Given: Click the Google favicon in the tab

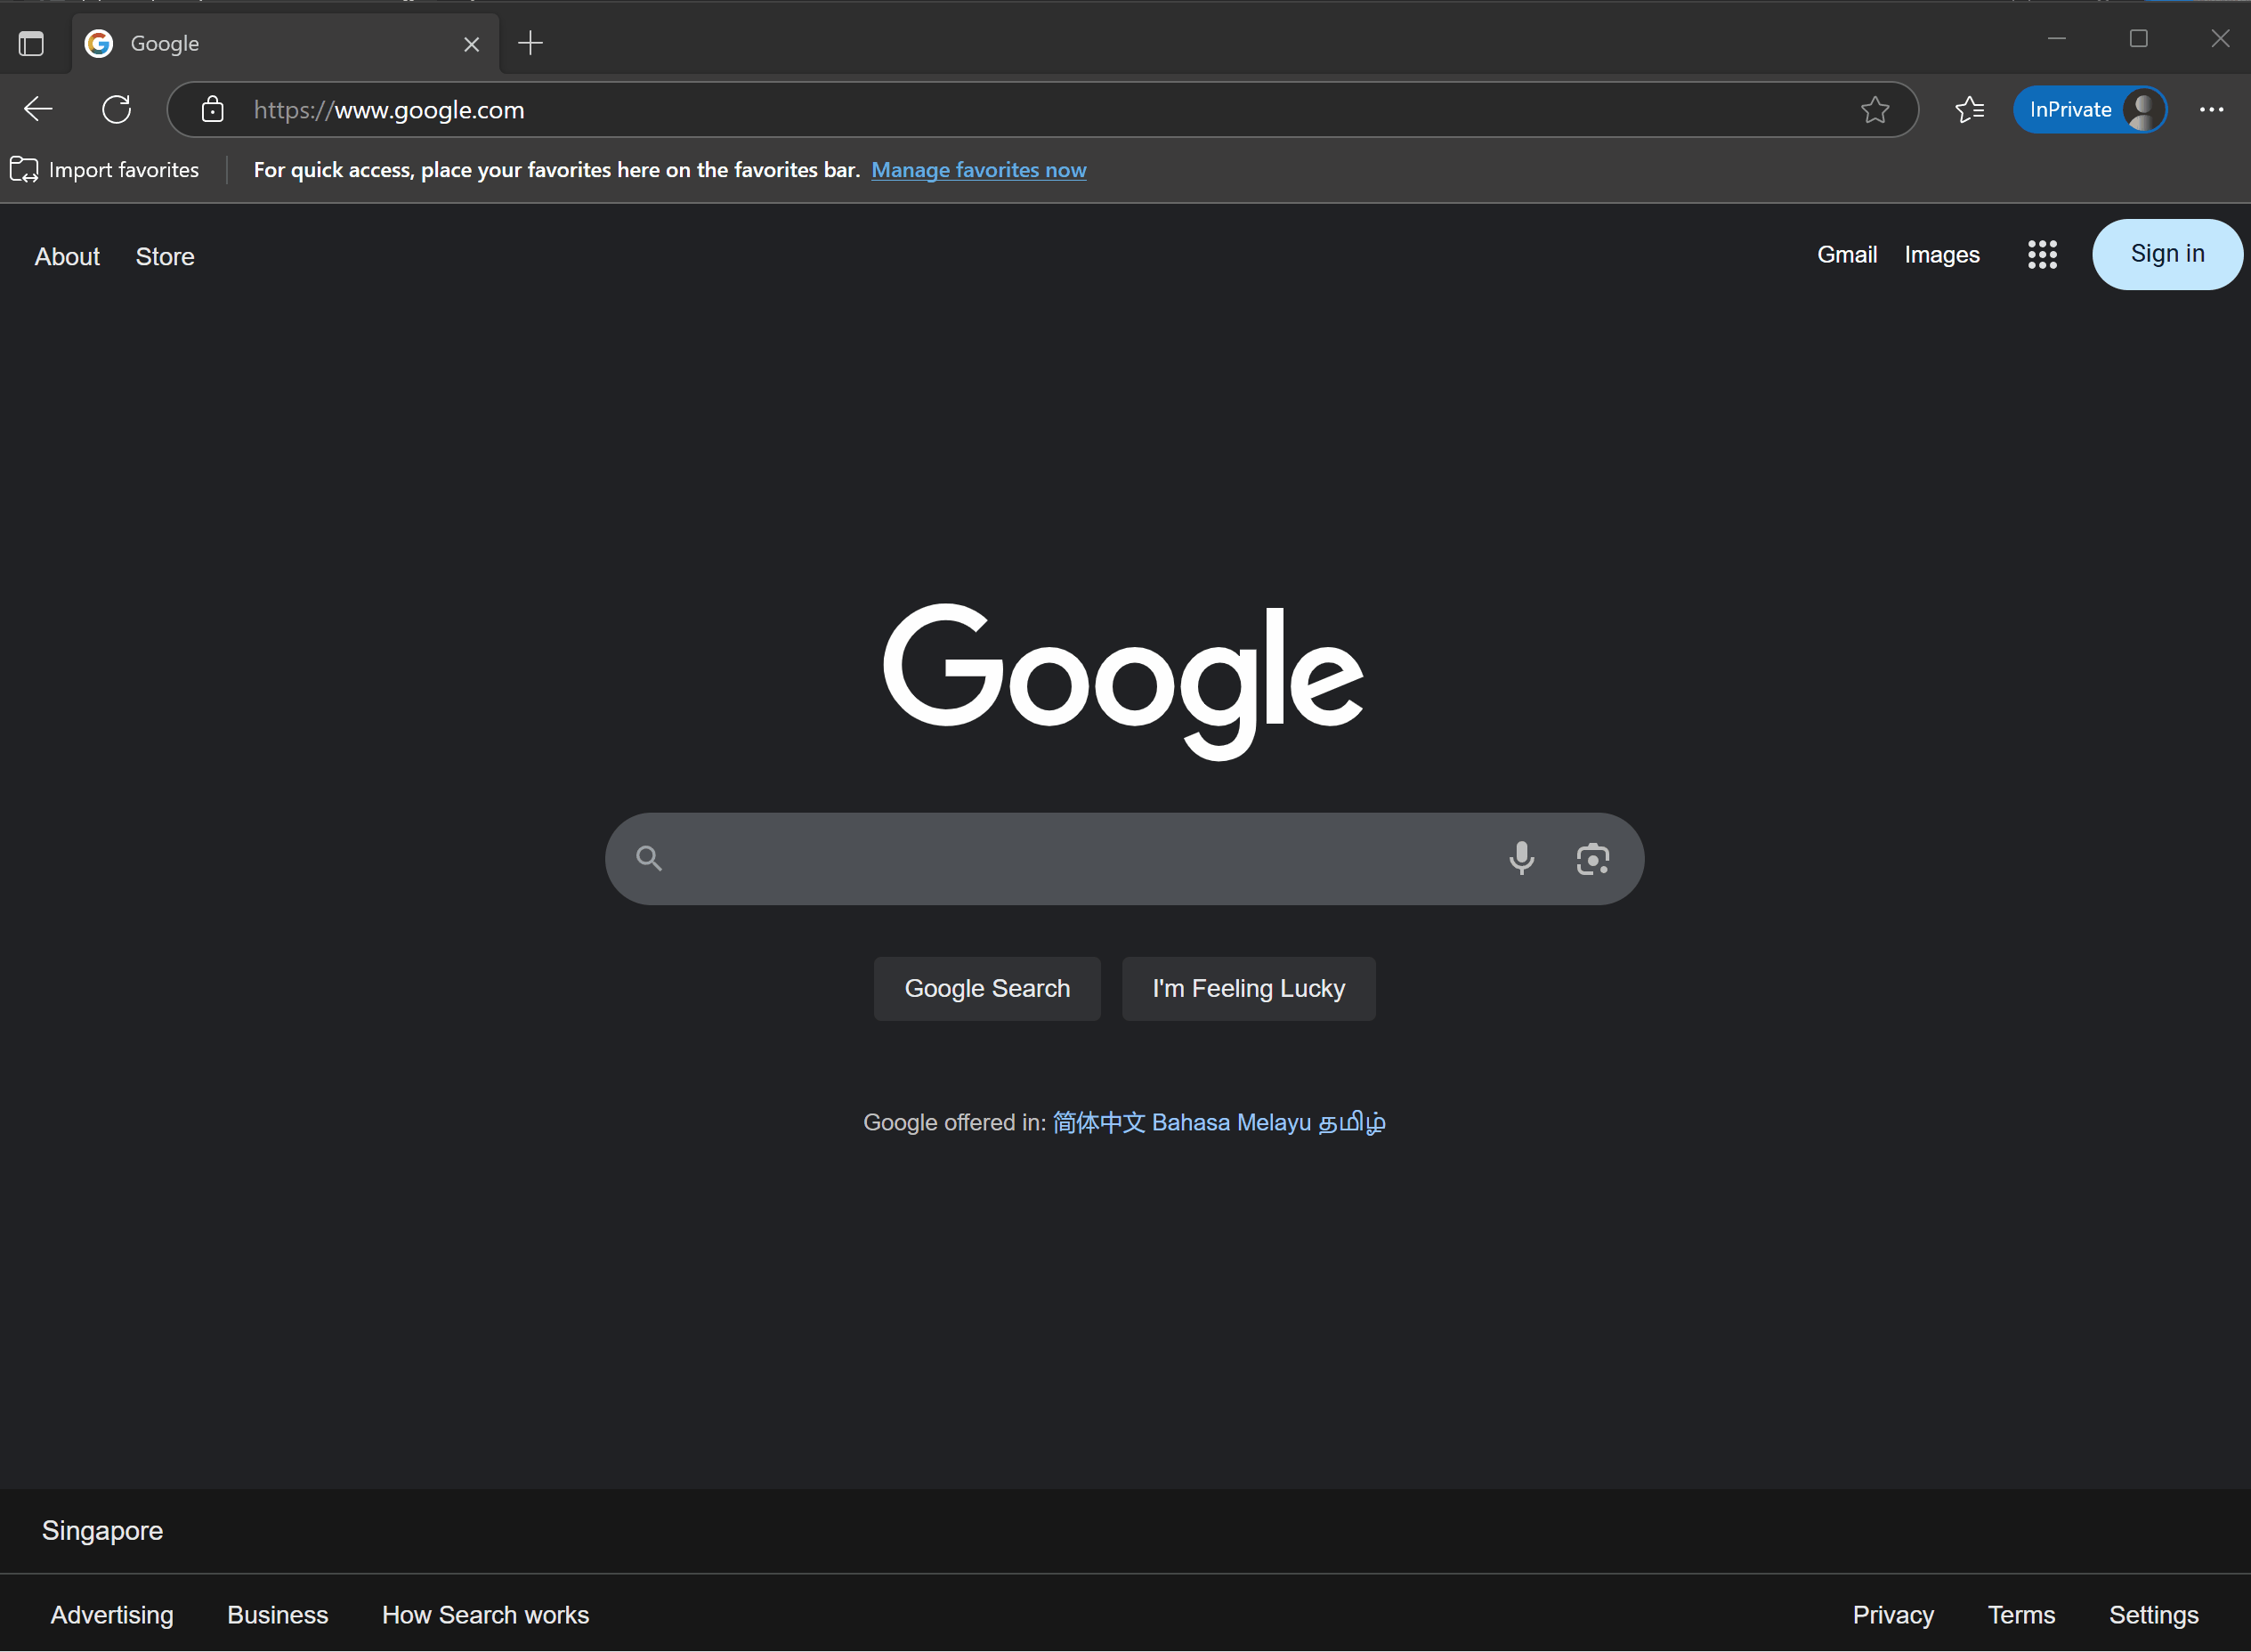Looking at the screenshot, I should [98, 43].
